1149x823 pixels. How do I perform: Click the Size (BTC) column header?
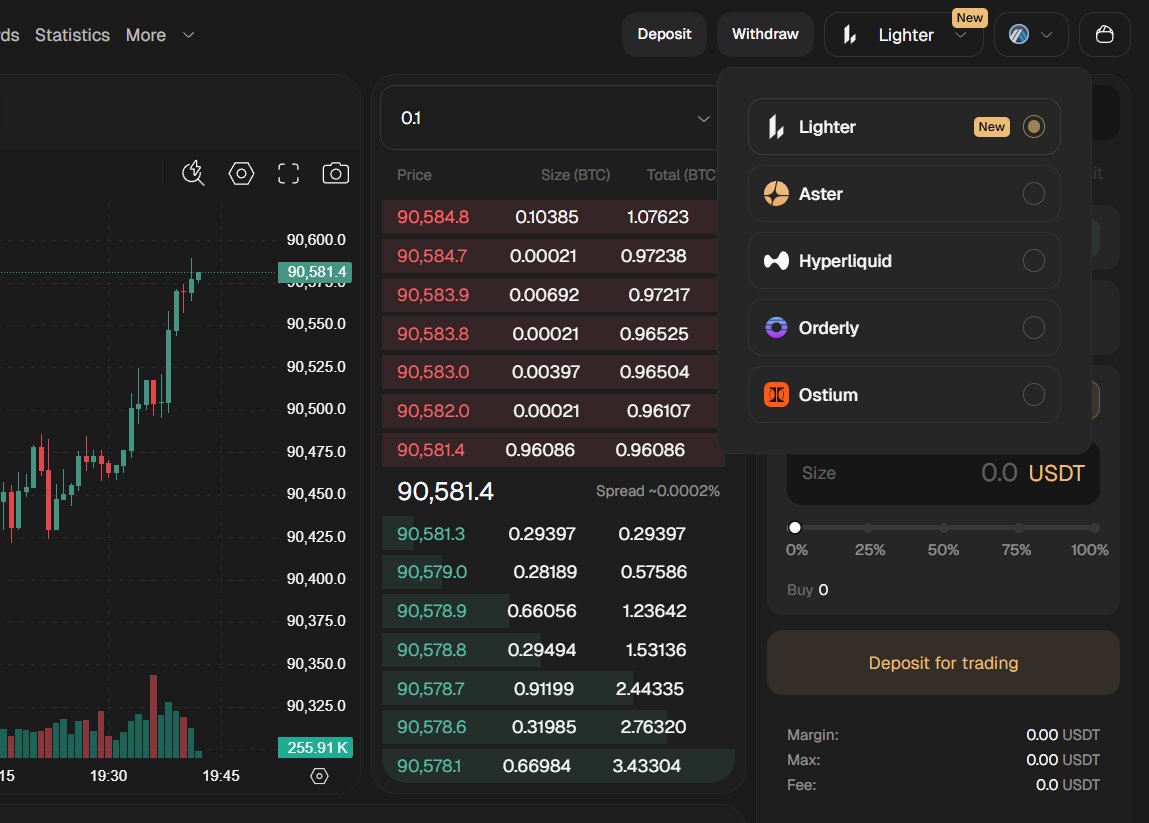[x=575, y=175]
